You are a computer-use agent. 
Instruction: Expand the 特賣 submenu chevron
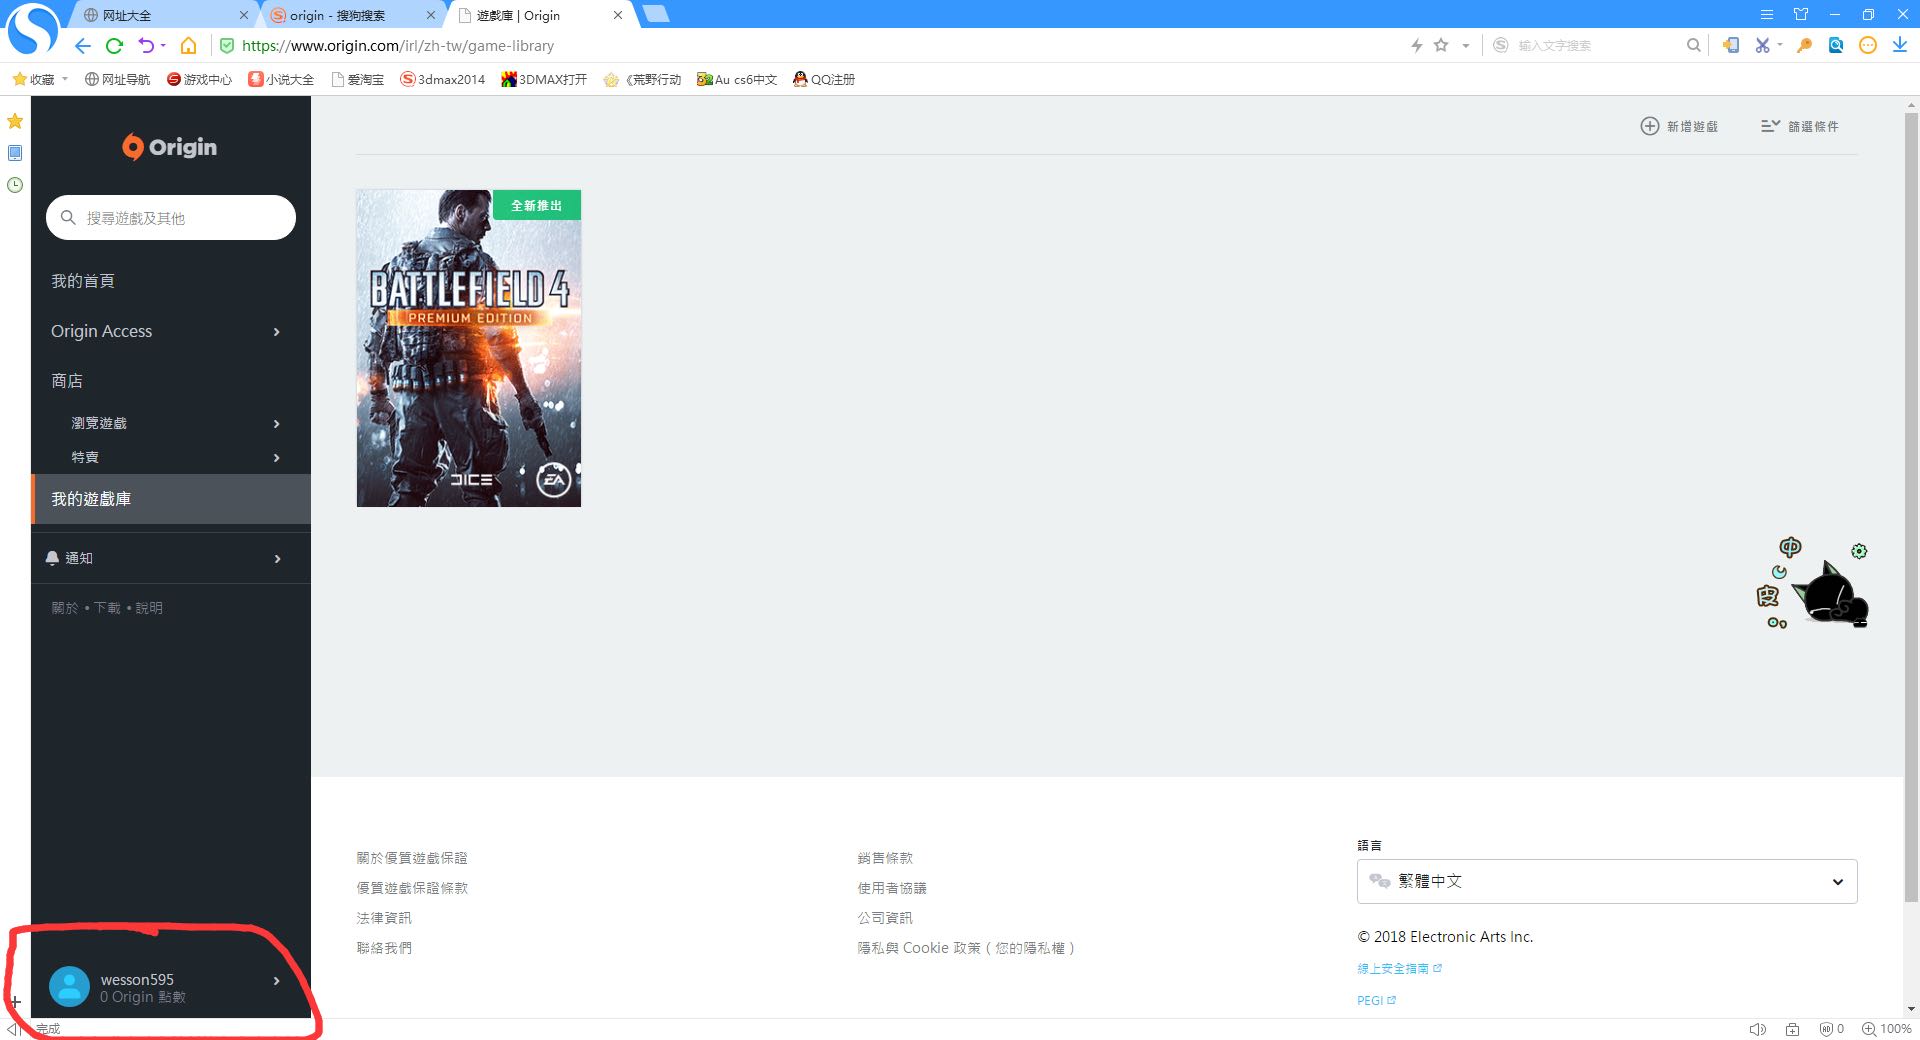277,458
